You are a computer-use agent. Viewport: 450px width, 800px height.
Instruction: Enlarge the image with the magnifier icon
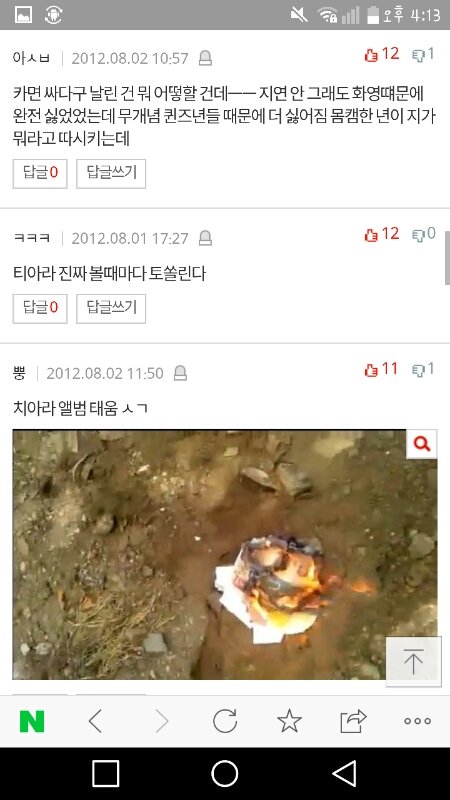421,444
